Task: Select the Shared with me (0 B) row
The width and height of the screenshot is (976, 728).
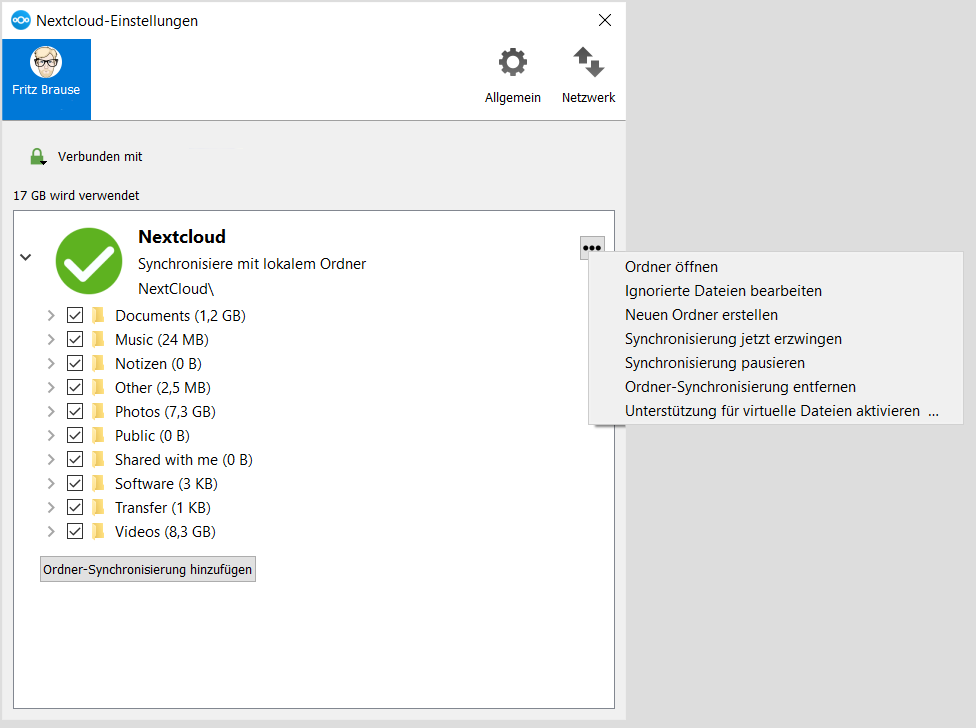Action: (184, 460)
